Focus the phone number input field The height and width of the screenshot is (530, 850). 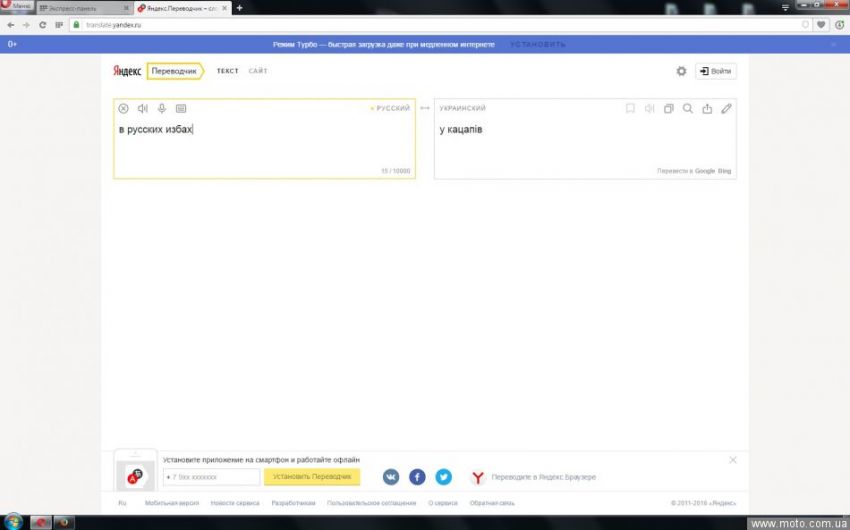coord(211,477)
